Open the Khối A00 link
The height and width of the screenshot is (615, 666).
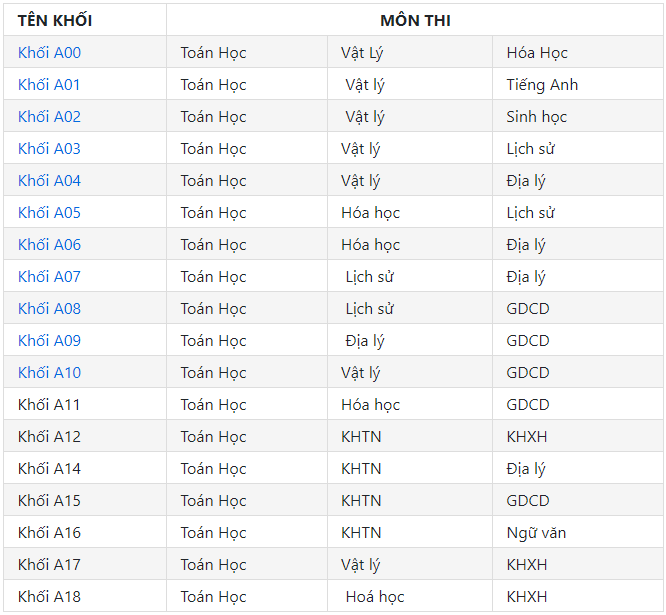click(49, 53)
